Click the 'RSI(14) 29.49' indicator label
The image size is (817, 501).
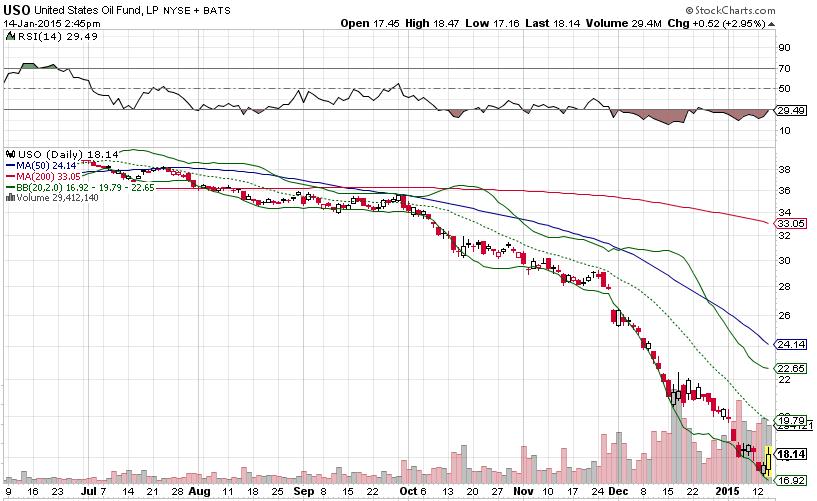click(56, 36)
